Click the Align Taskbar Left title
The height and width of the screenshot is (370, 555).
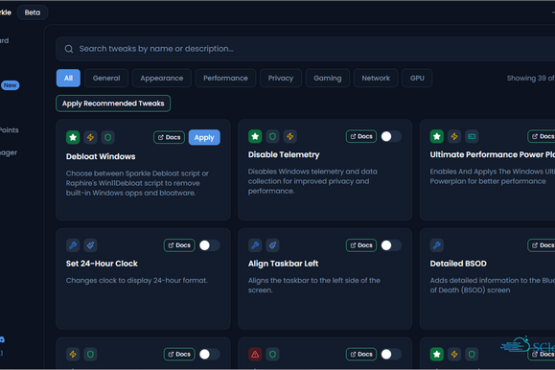pos(283,263)
